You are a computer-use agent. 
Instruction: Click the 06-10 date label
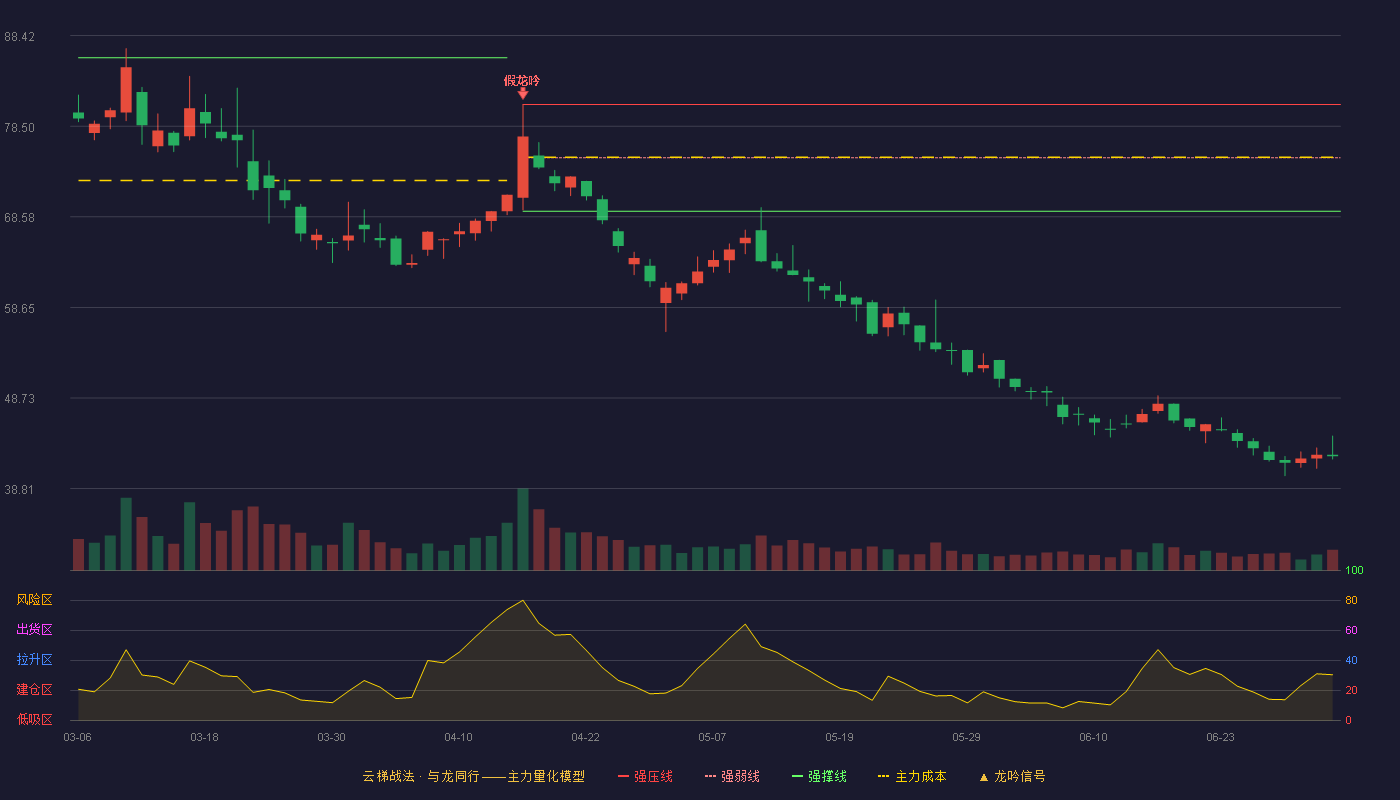click(x=1093, y=737)
